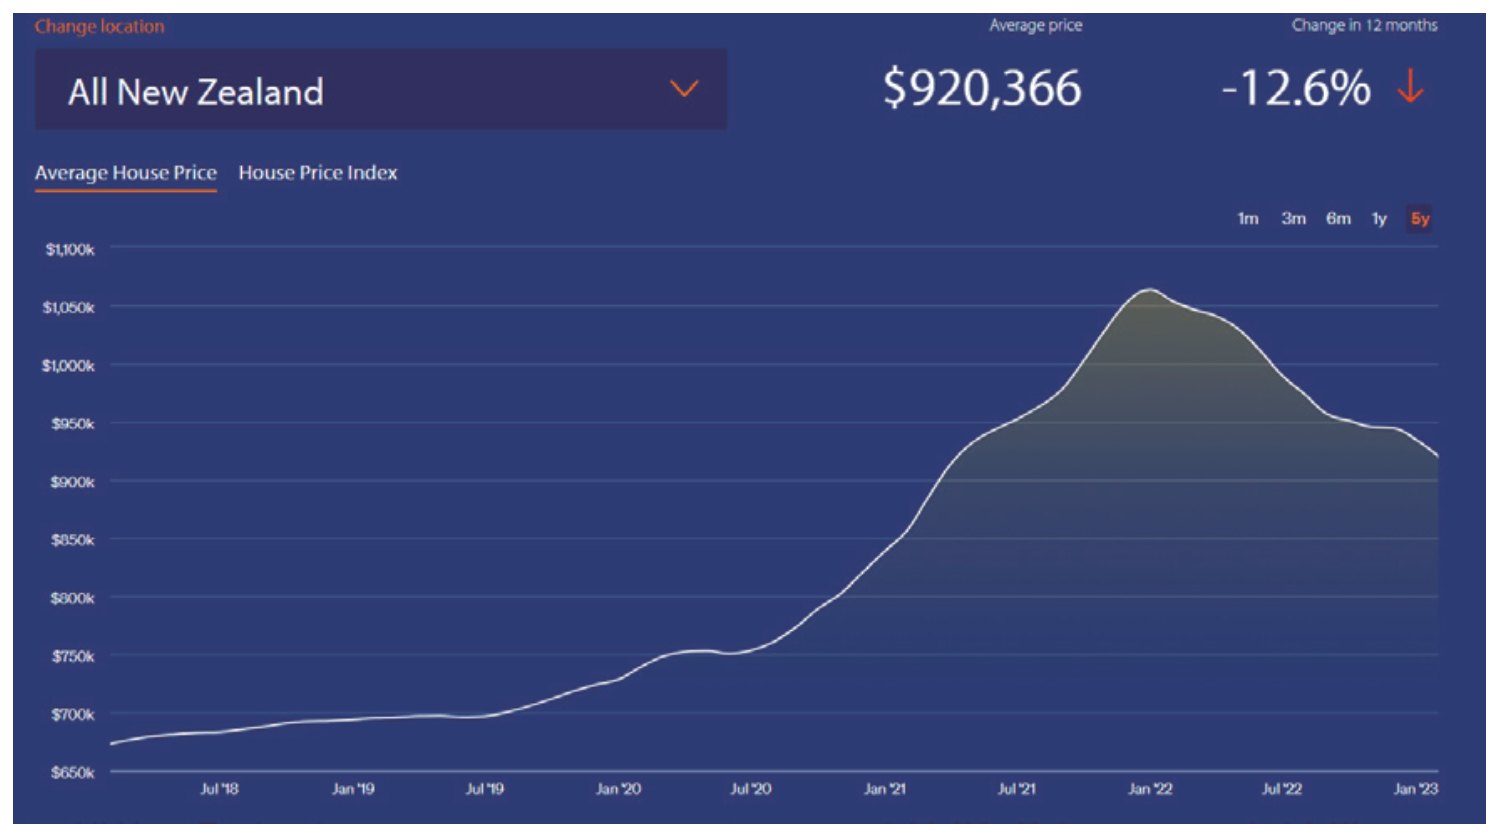The height and width of the screenshot is (838, 1501).
Task: Click the chart peak near Jan '22
Action: (x=1150, y=290)
